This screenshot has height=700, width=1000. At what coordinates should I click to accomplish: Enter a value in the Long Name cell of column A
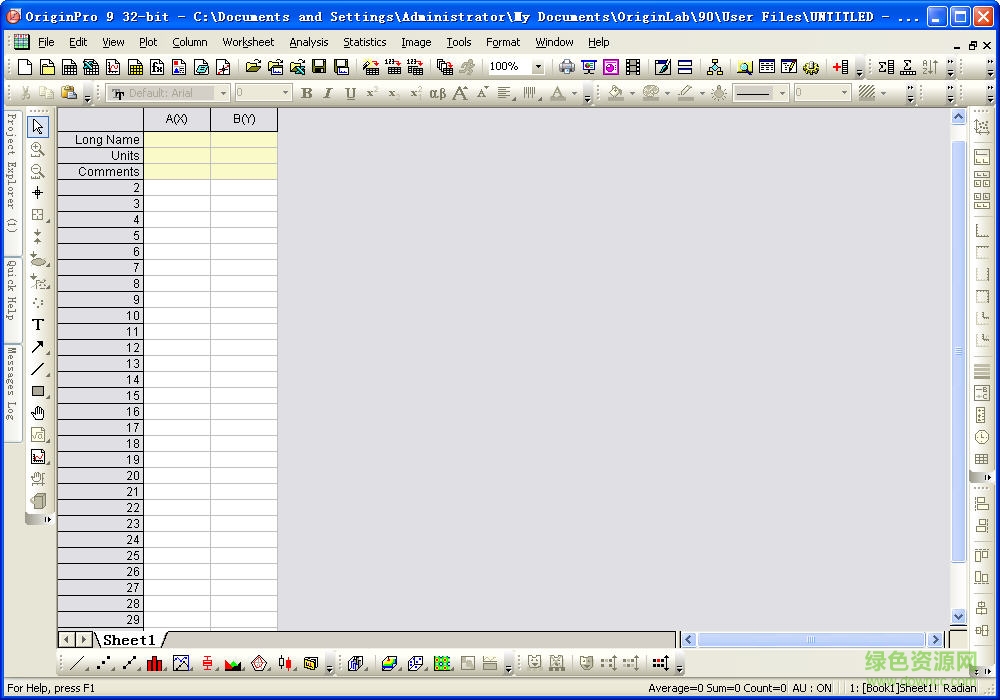[x=177, y=139]
